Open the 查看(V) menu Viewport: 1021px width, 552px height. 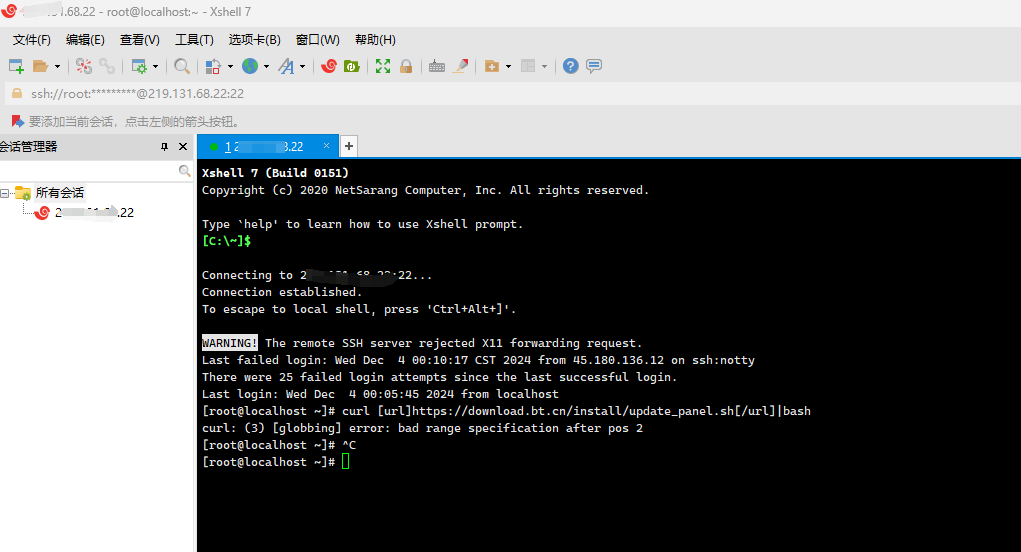pos(139,40)
